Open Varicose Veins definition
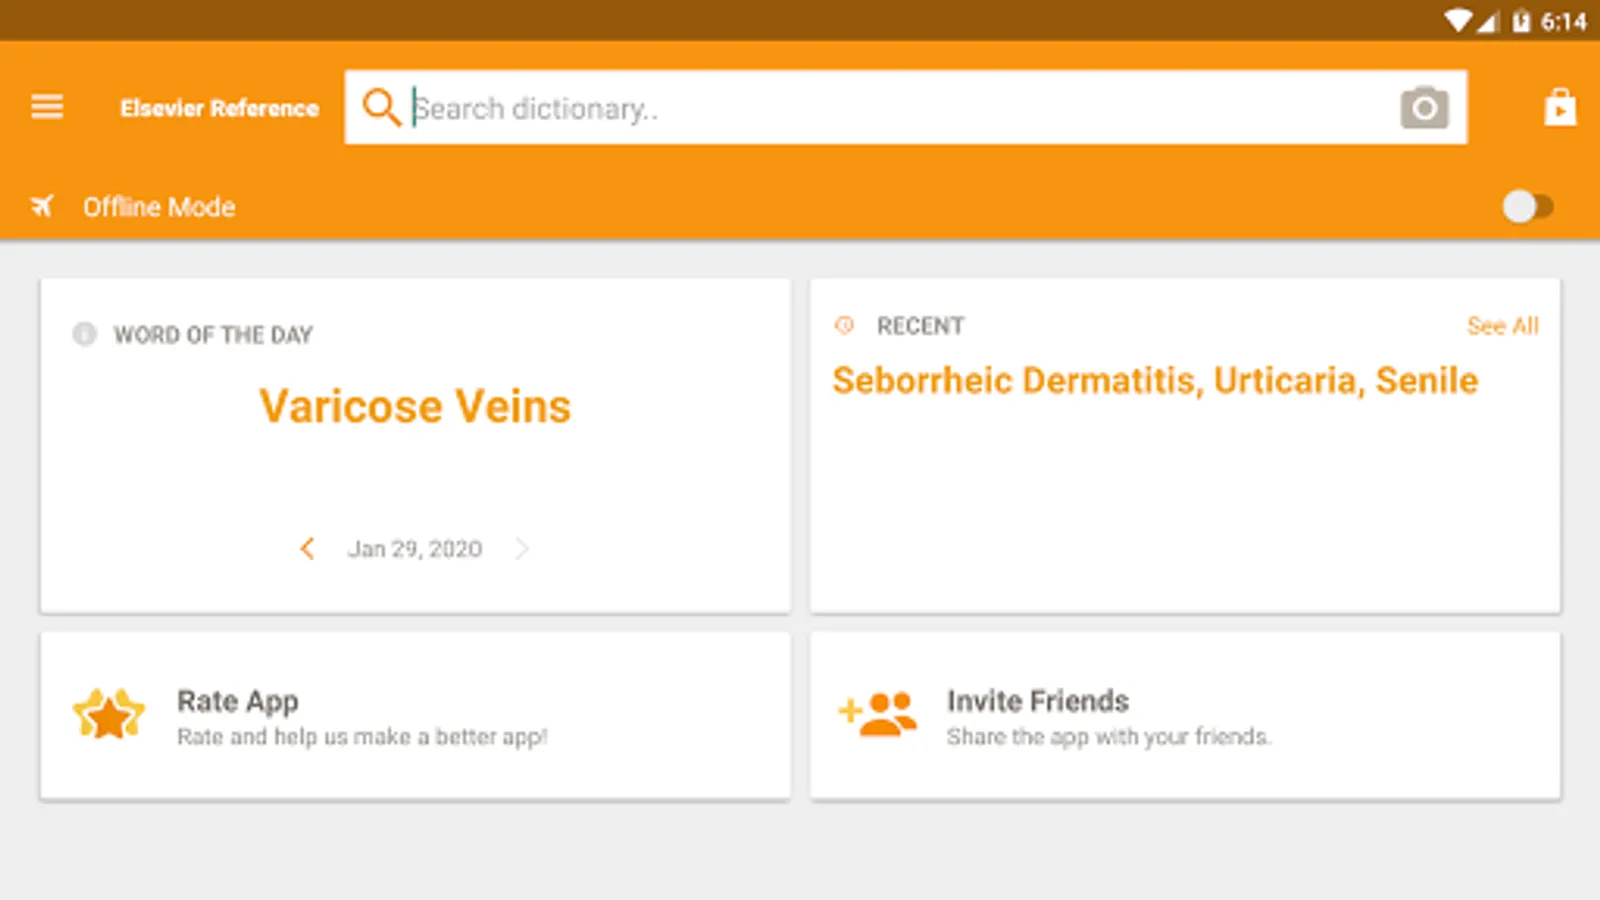The image size is (1600, 900). click(x=415, y=406)
